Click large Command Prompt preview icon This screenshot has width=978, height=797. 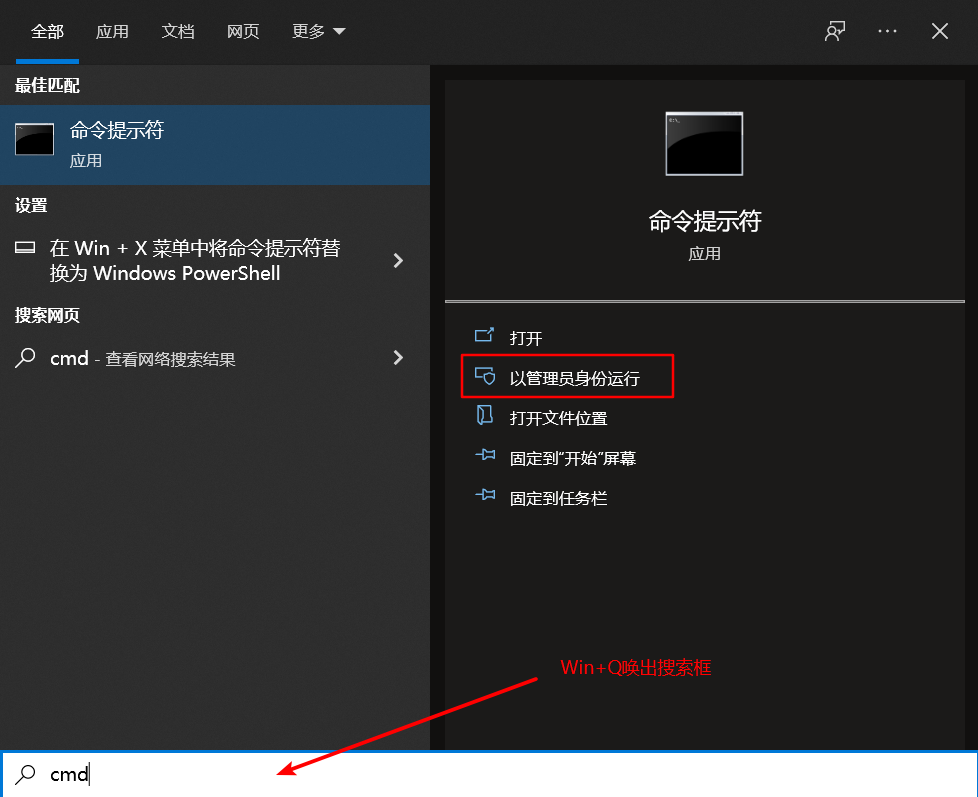(704, 143)
